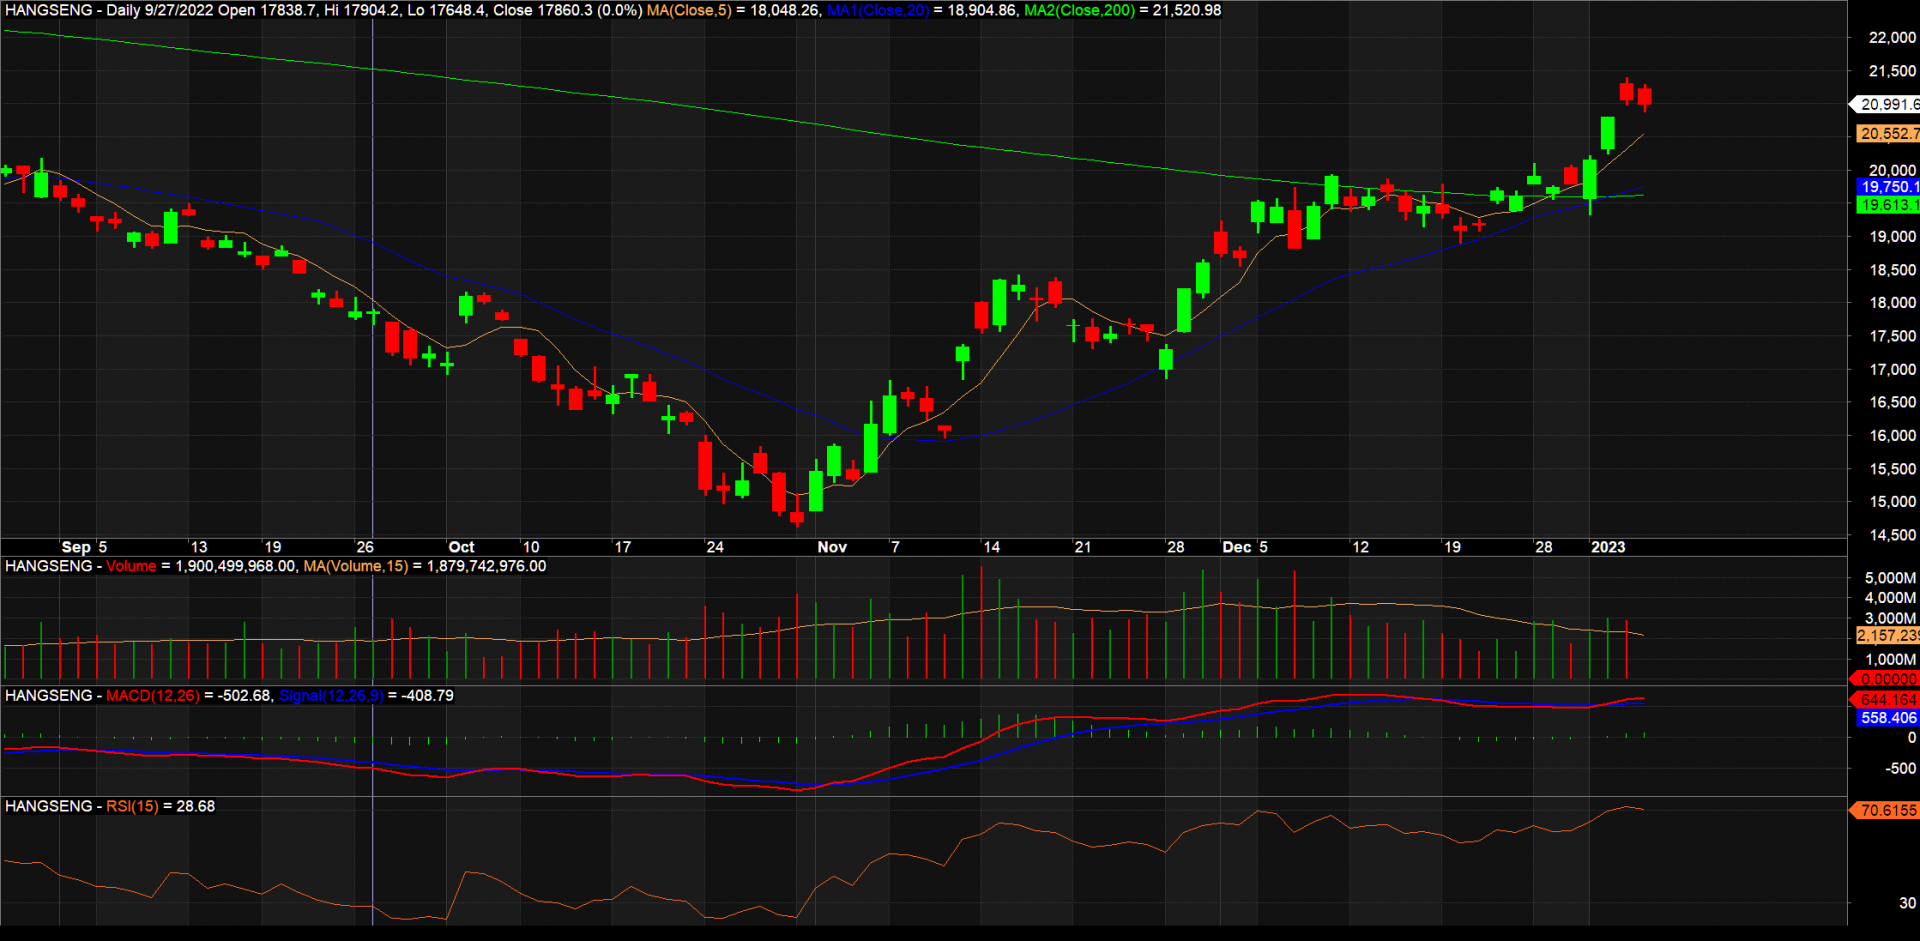1920x941 pixels.
Task: Click the green MA2(Close,200) legend label
Action: [1079, 11]
